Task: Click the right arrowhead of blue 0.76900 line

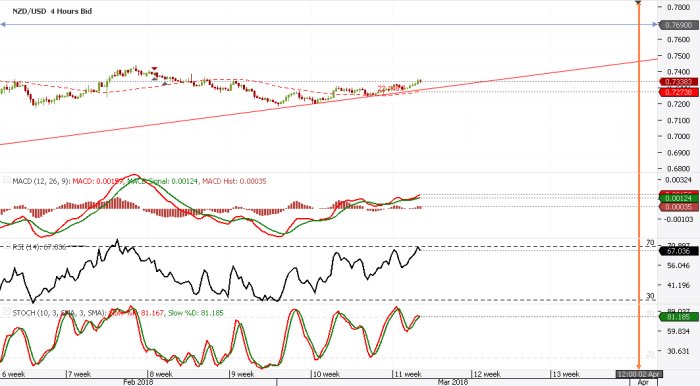Action: 655,25
